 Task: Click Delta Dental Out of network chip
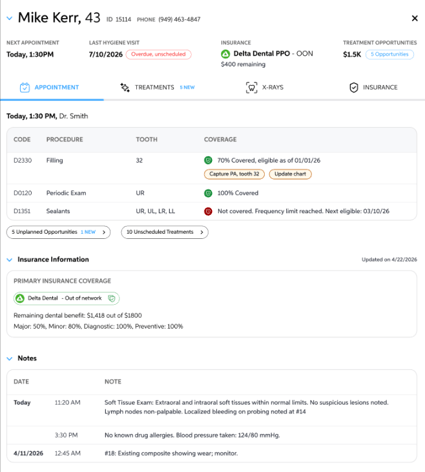click(66, 298)
